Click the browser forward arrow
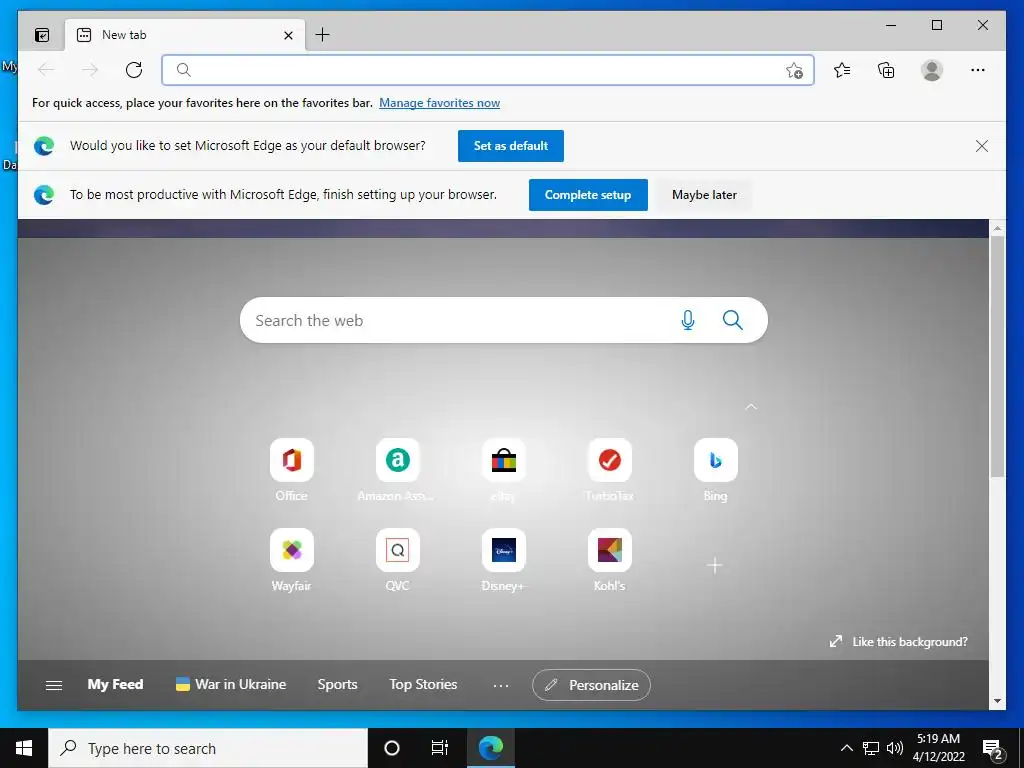 click(x=90, y=70)
